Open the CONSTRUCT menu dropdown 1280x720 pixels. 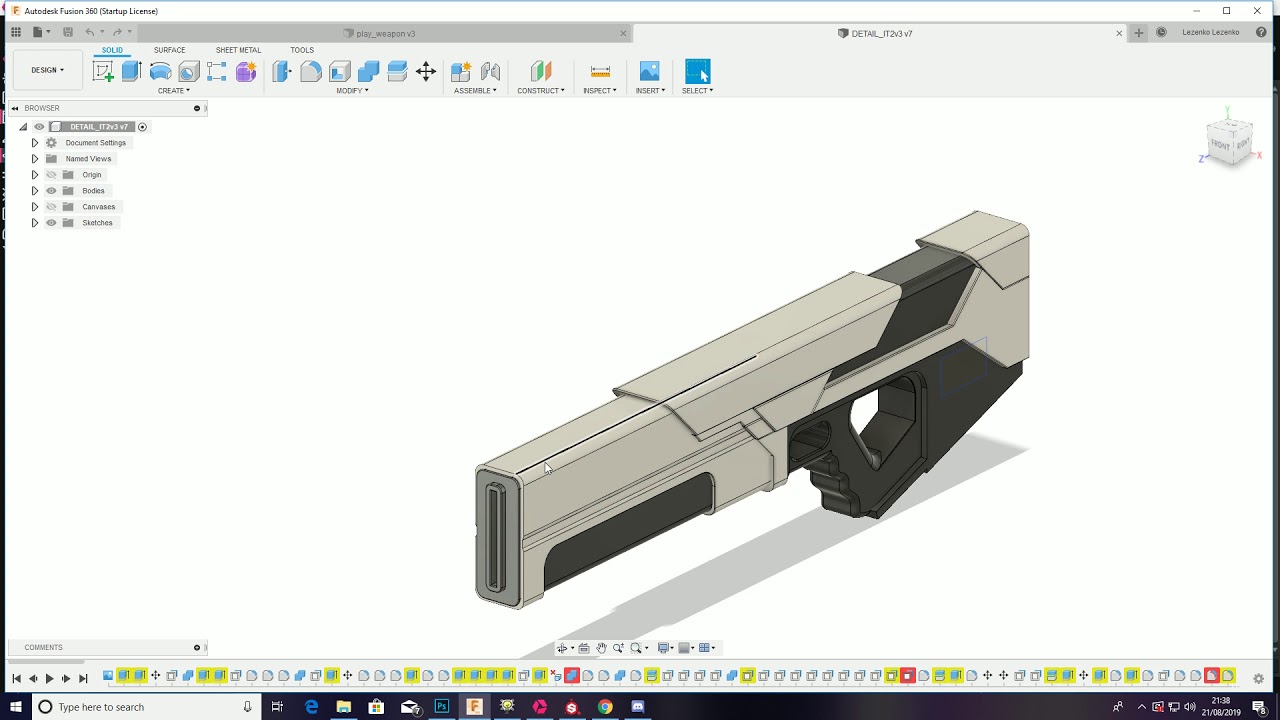pos(541,91)
